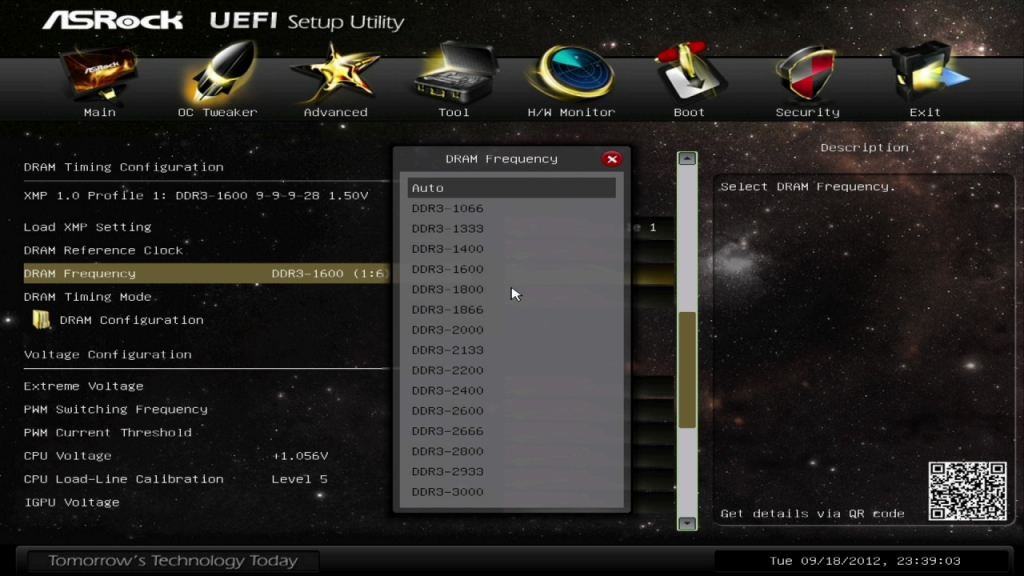Click CPU Voltage value +1.056V
The height and width of the screenshot is (576, 1024).
pyautogui.click(x=300, y=456)
